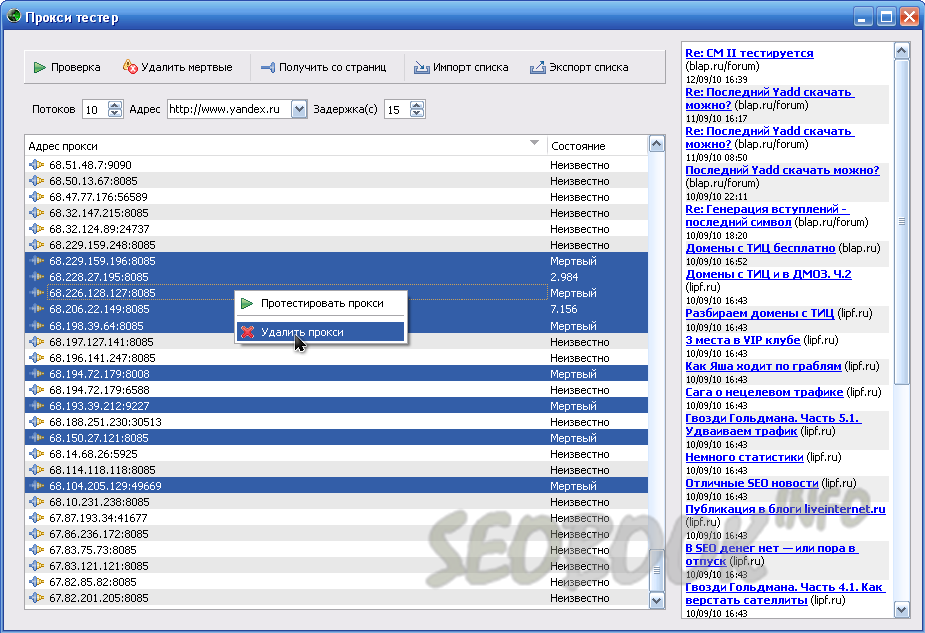
Task: Choose Протестировать прокси from context menu
Action: click(x=321, y=303)
